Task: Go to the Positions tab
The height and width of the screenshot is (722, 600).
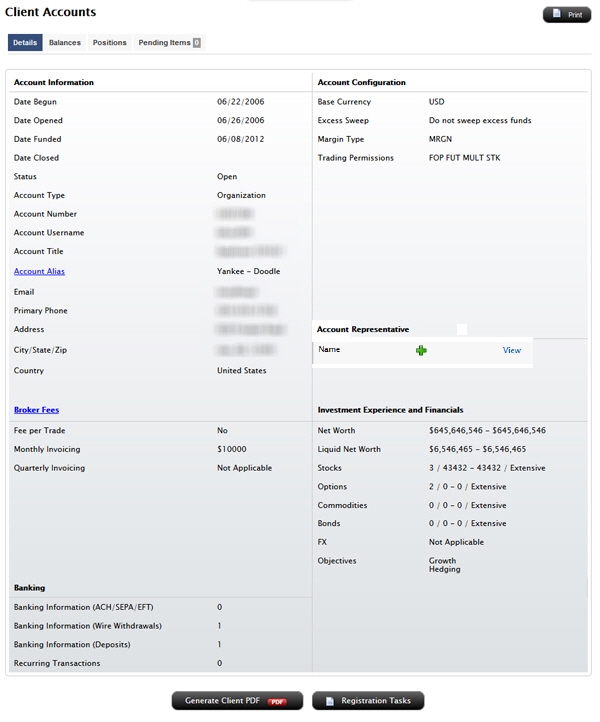Action: pyautogui.click(x=110, y=43)
